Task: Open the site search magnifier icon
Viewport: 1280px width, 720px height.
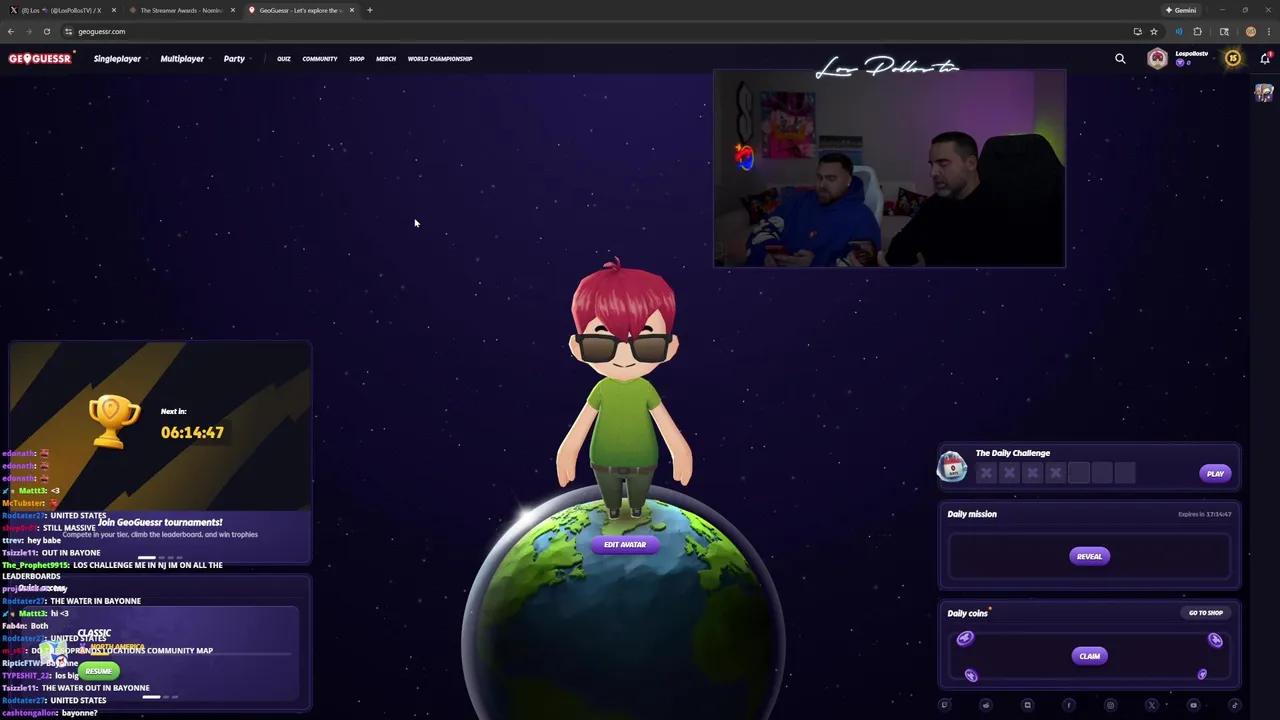Action: coord(1120,59)
